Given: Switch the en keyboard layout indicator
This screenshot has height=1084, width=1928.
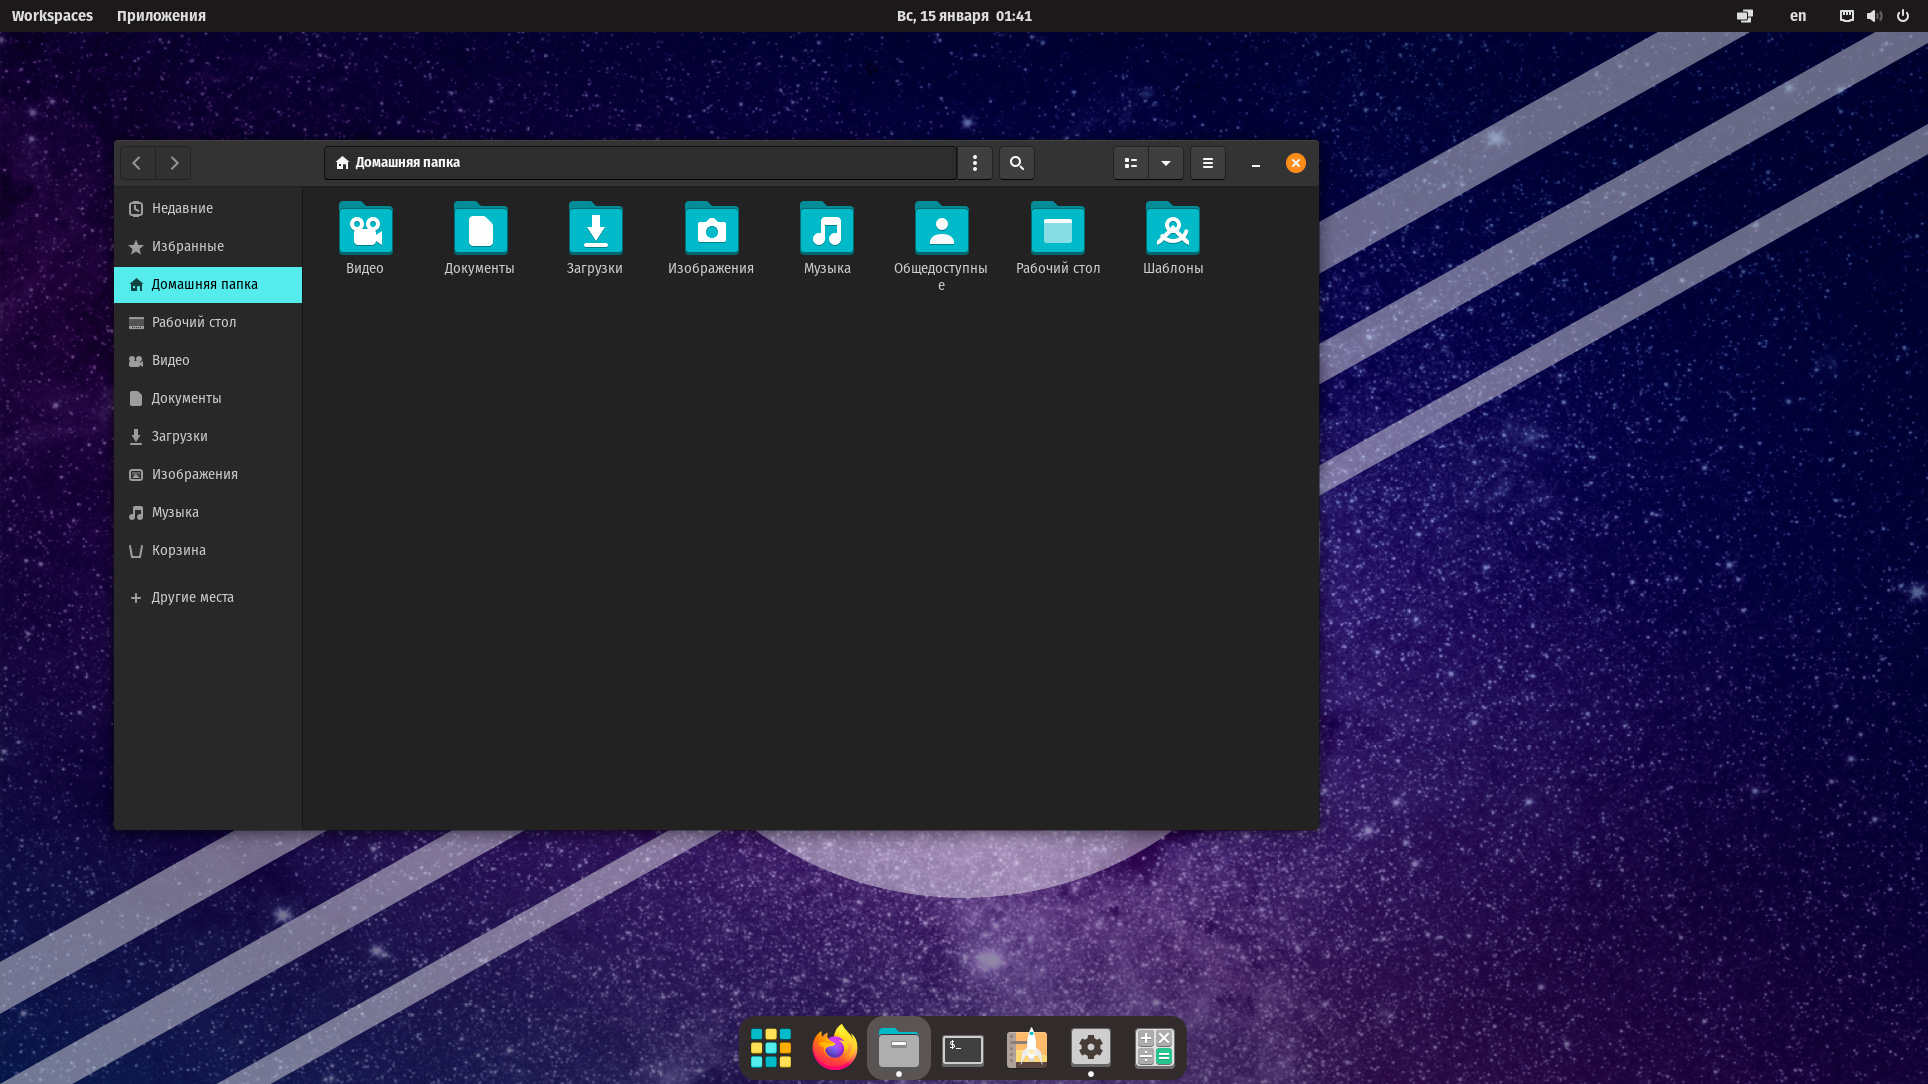Looking at the screenshot, I should click(1797, 16).
